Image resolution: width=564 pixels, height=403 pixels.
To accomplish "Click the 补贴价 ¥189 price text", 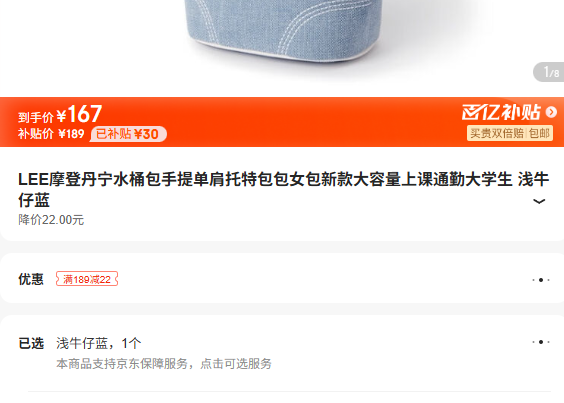I will click(51, 134).
